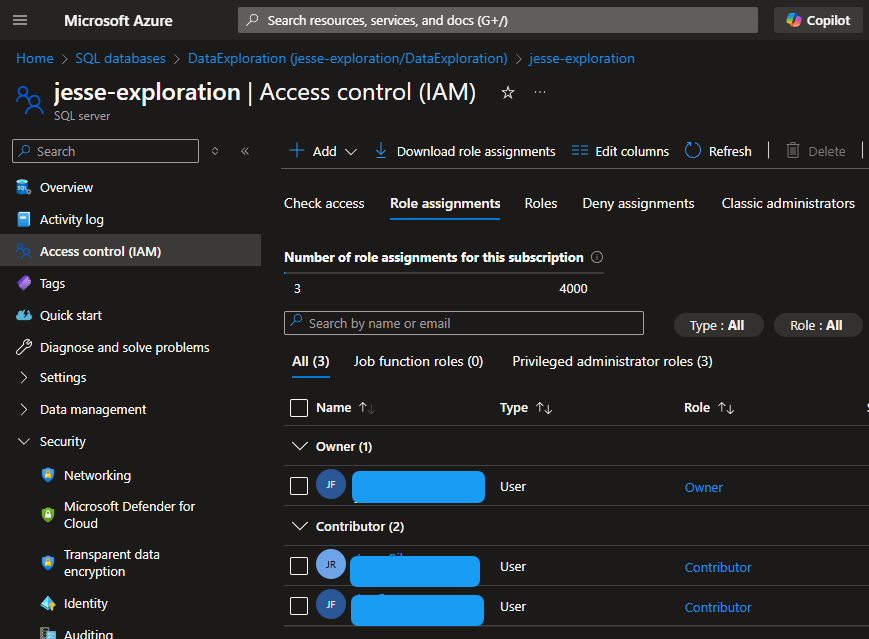869x639 pixels.
Task: Open Transparent data encryption
Action: coord(111,563)
